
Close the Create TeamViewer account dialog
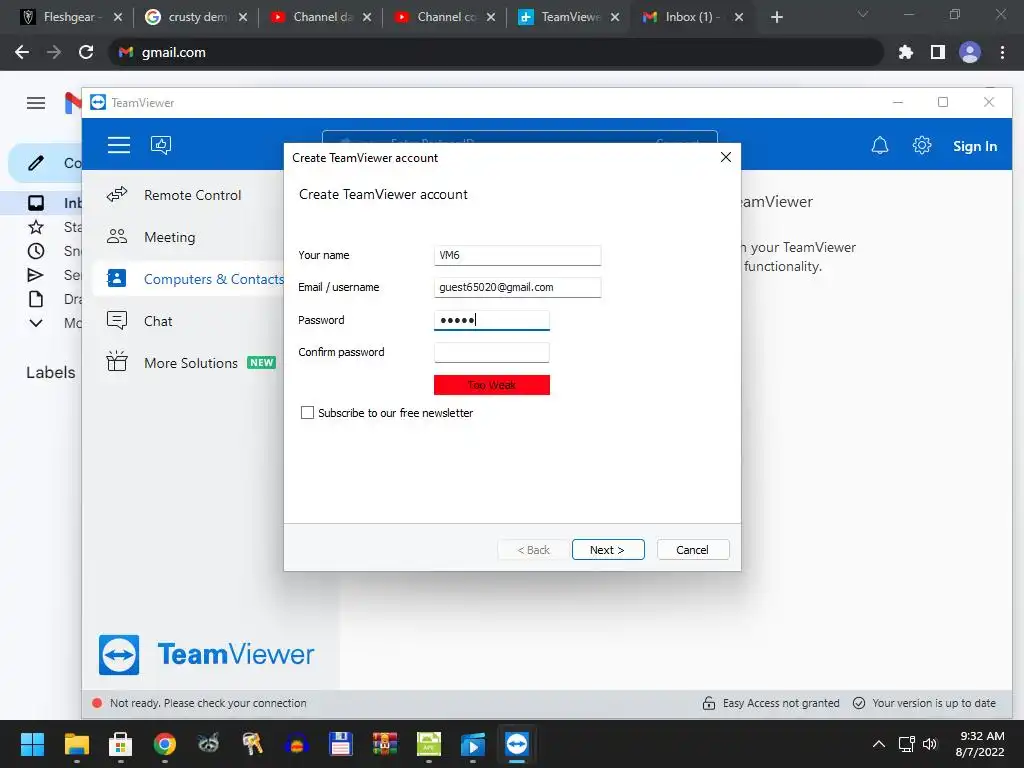pos(726,157)
